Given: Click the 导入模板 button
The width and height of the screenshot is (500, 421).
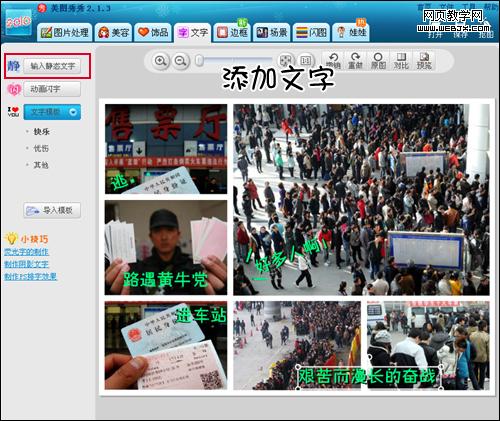Looking at the screenshot, I should click(x=52, y=210).
